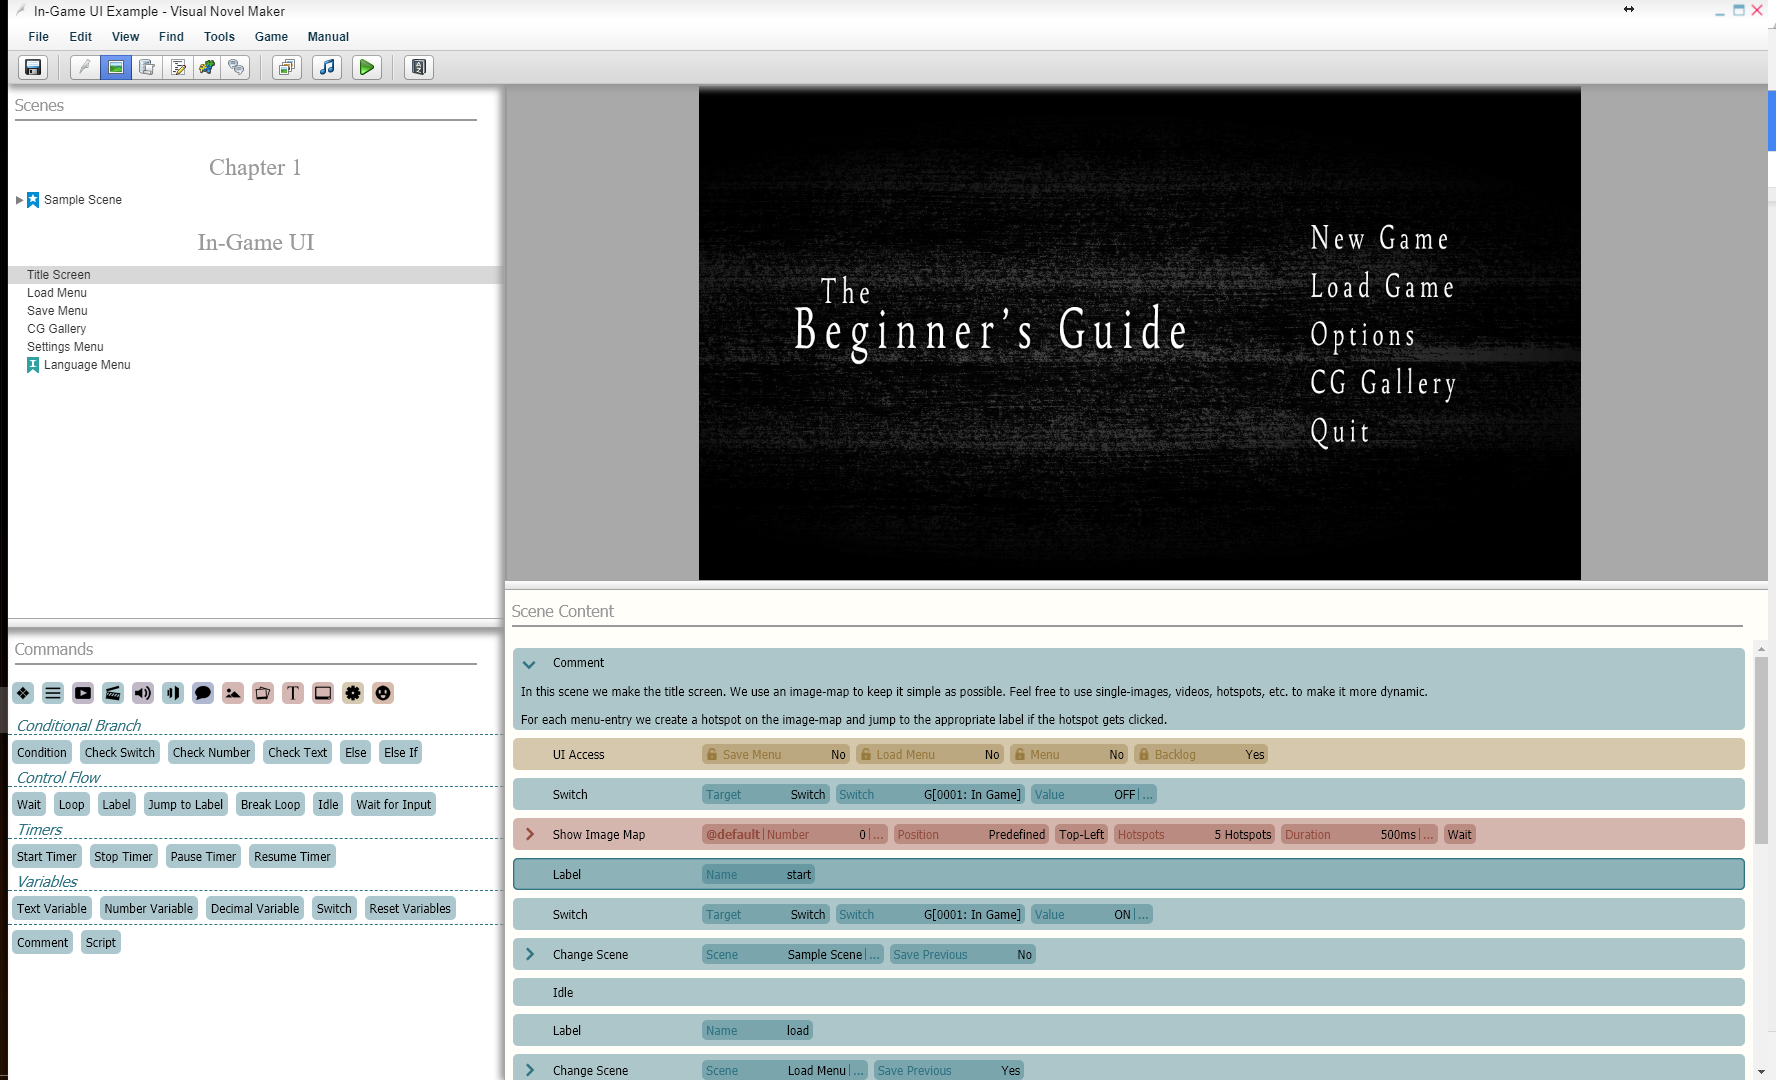Select the speech bubble command category icon

(203, 693)
